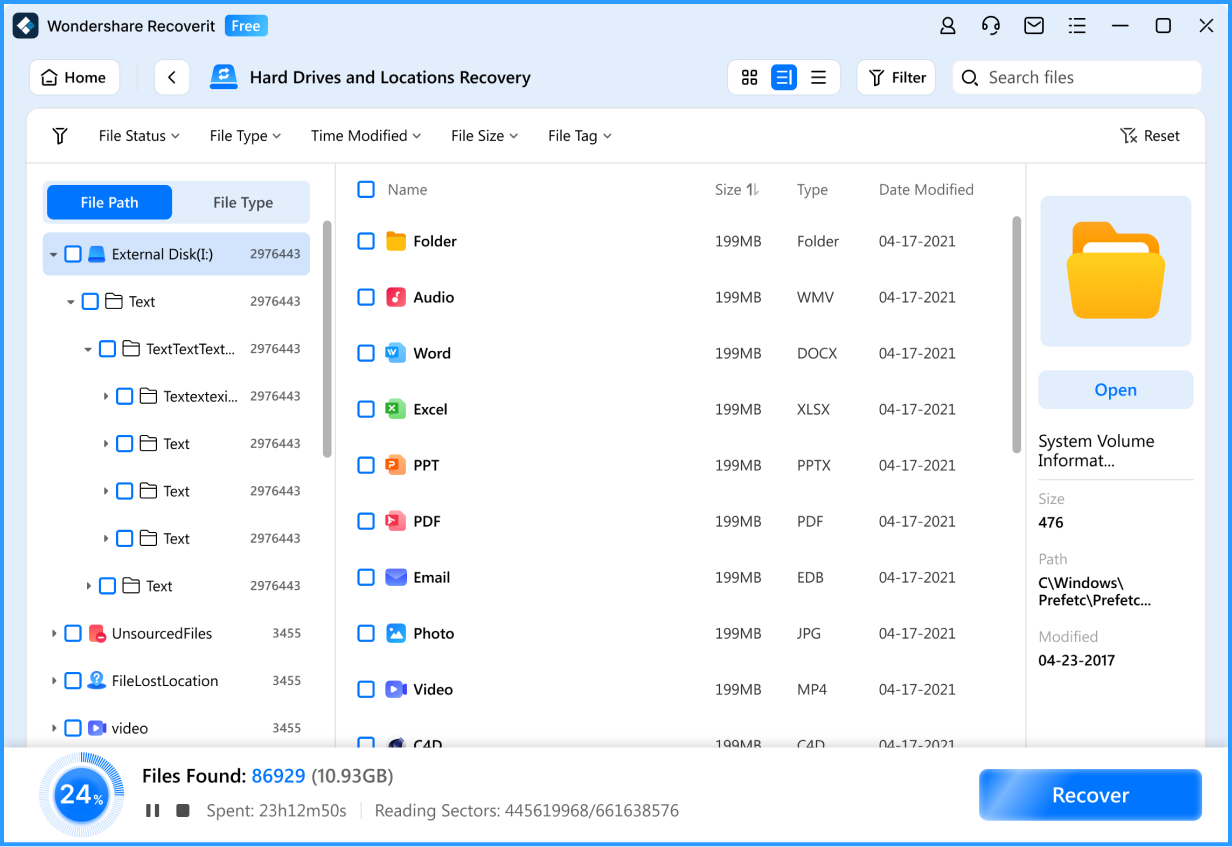Switch to the File Type tab
1232x847 pixels.
(x=243, y=202)
